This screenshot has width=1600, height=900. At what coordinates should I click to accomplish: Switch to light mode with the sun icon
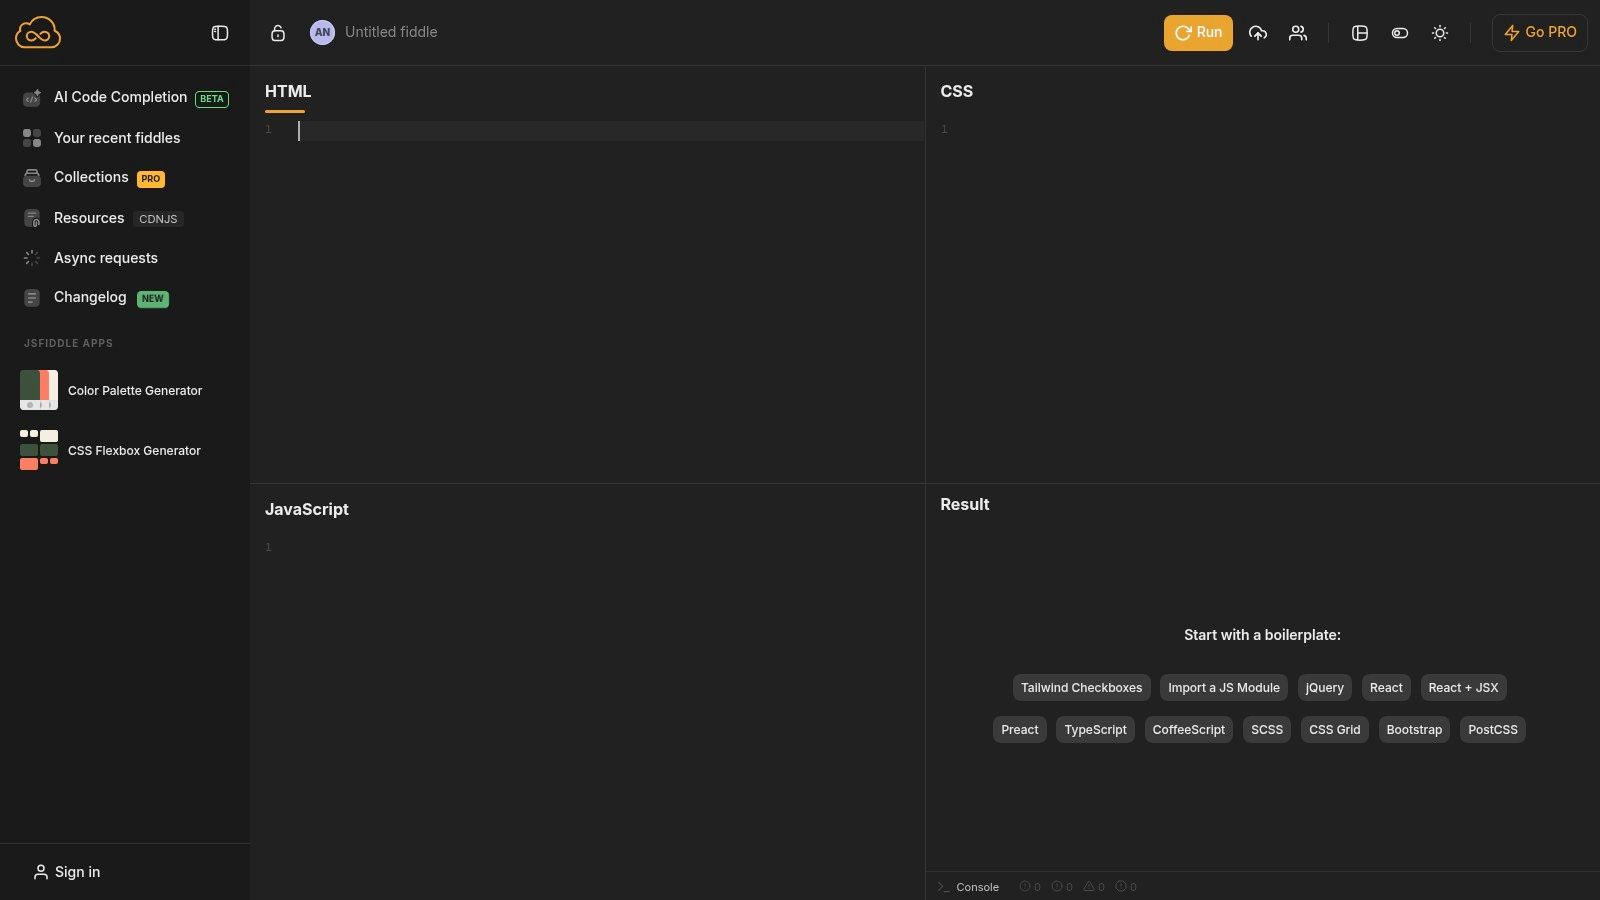click(1439, 32)
